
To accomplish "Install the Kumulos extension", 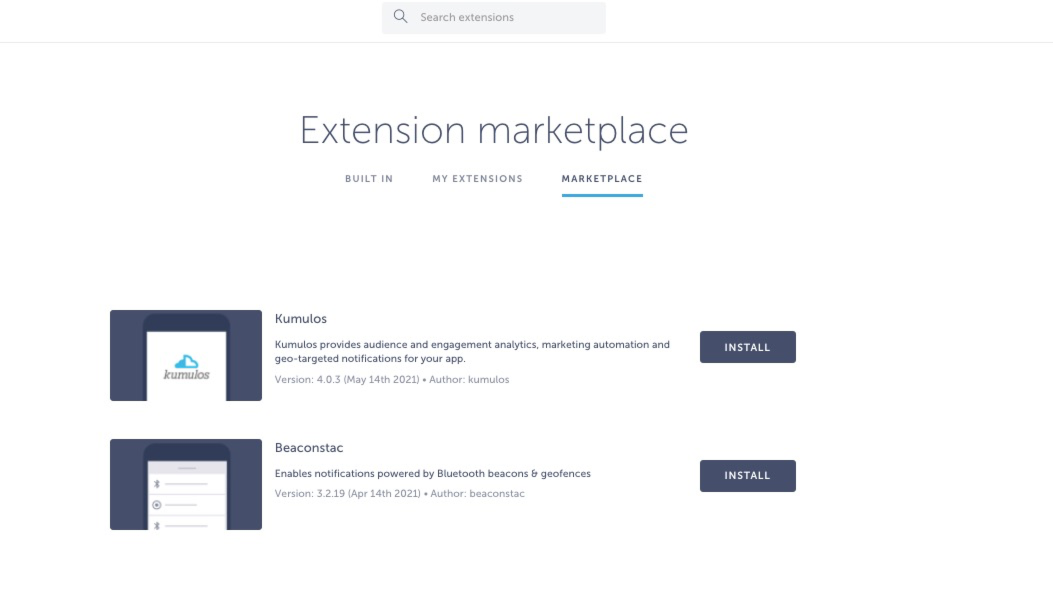I will click(747, 347).
